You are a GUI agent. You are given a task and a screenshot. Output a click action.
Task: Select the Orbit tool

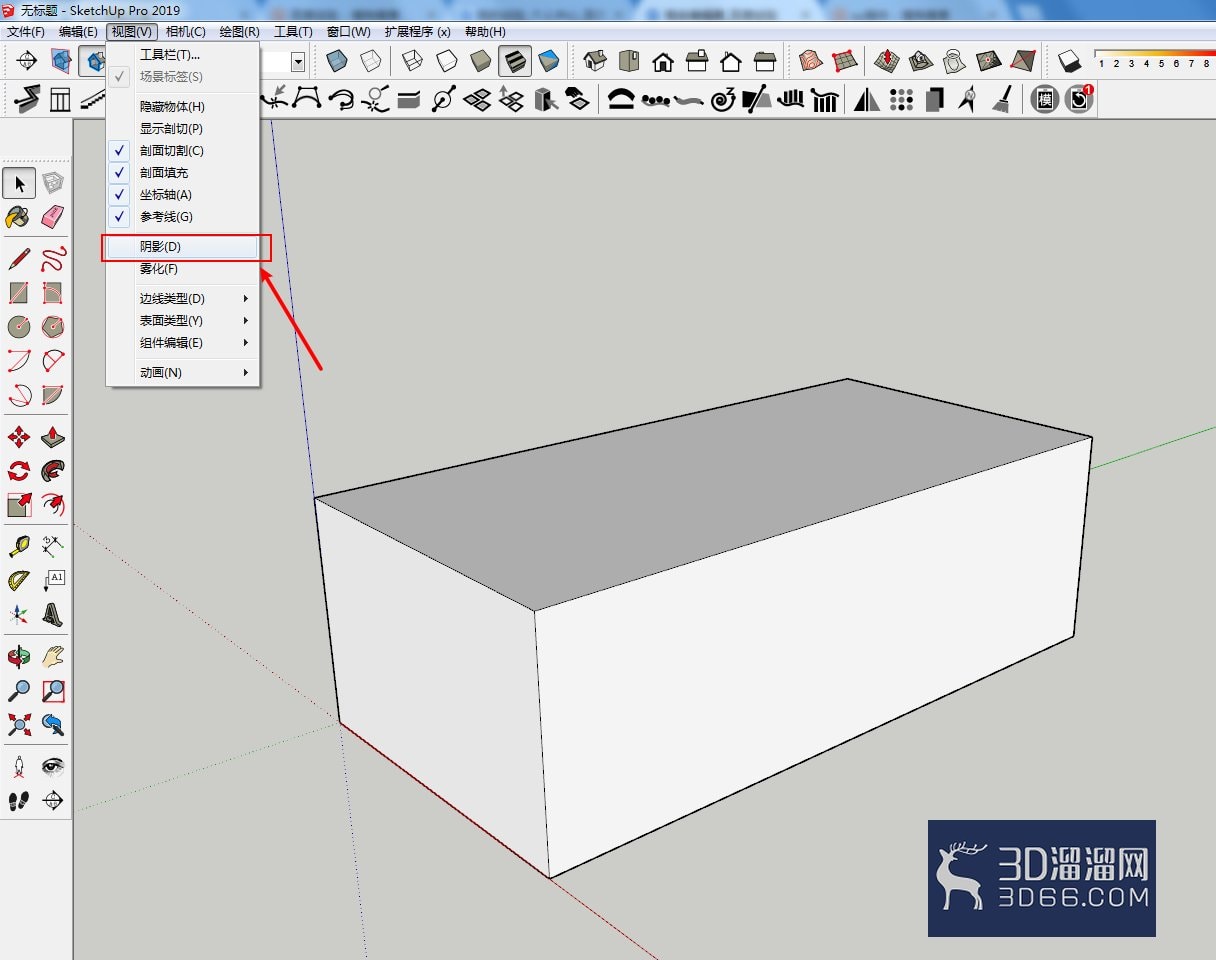(19, 657)
